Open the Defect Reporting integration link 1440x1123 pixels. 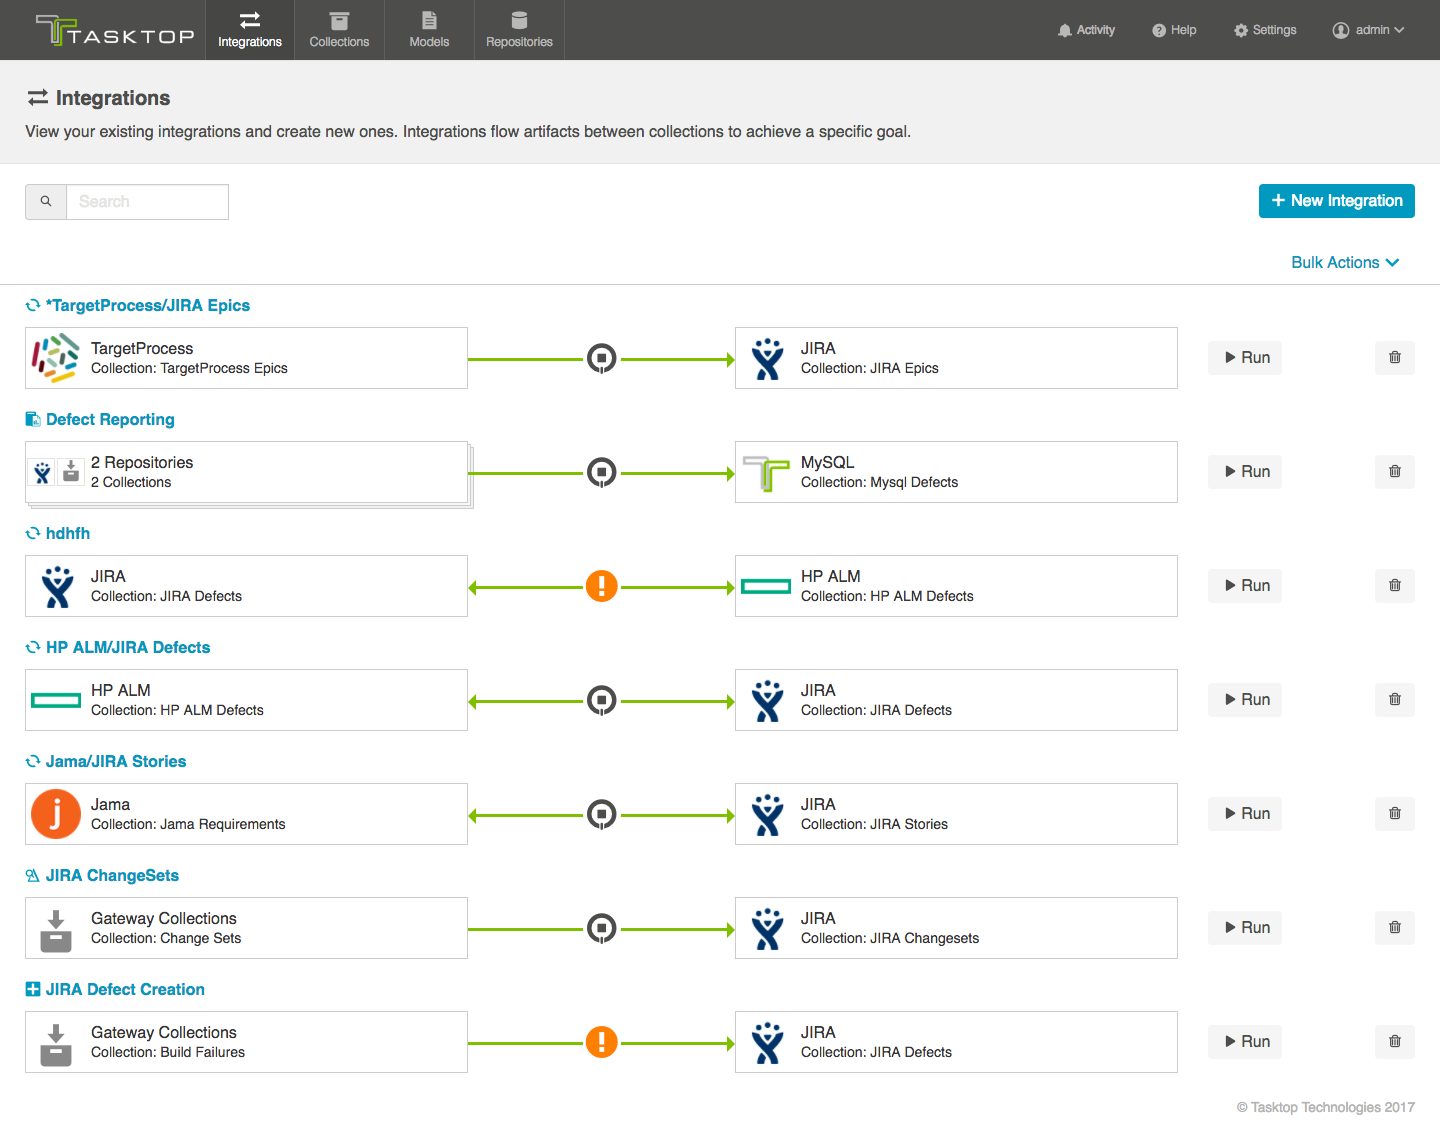pyautogui.click(x=110, y=420)
